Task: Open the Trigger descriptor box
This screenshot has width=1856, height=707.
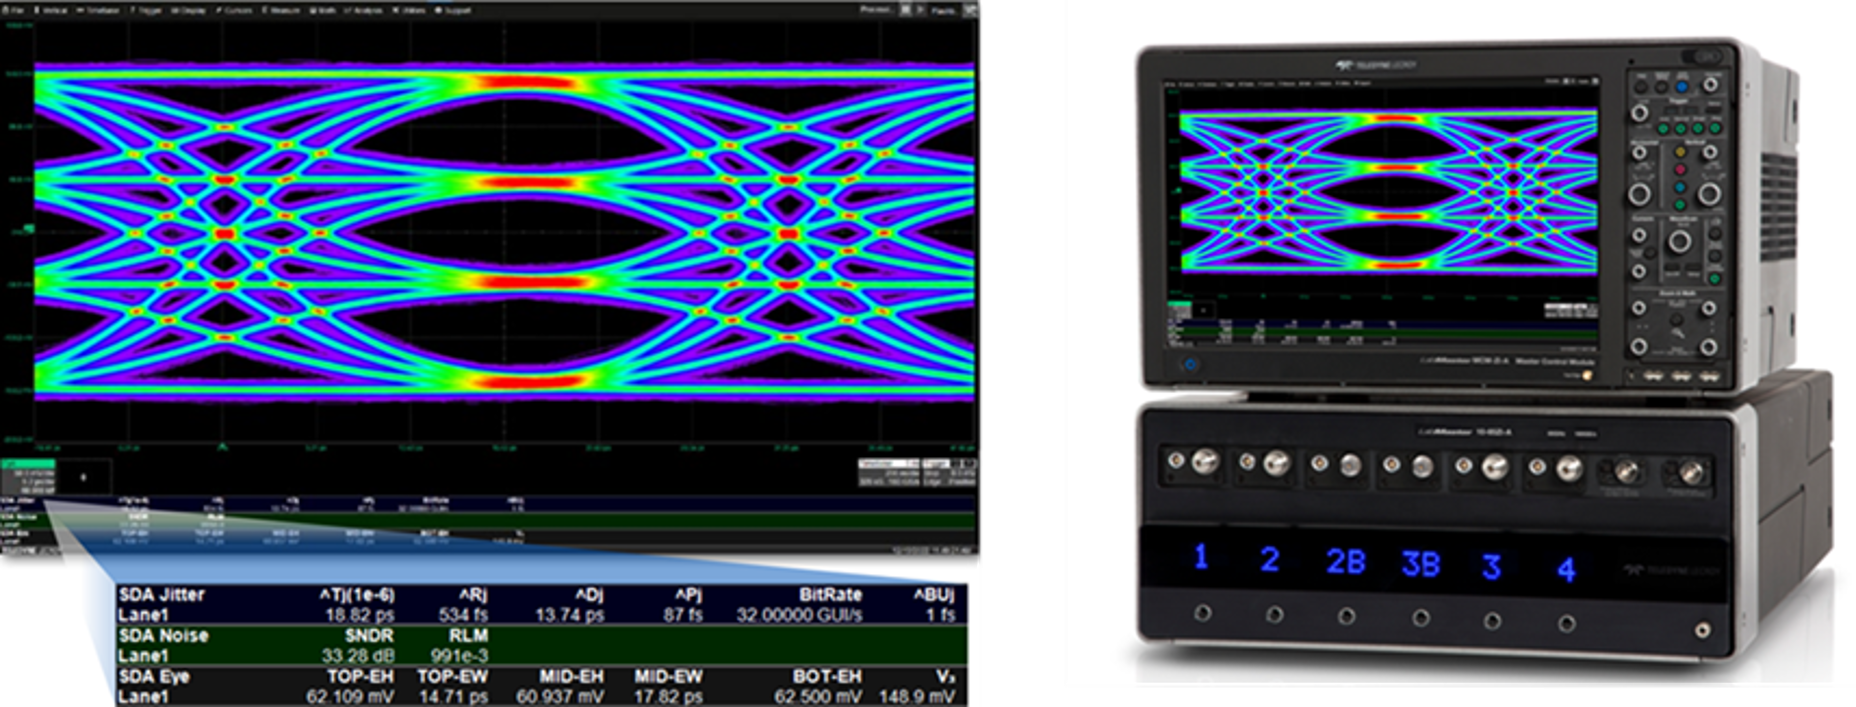Action: tap(948, 473)
